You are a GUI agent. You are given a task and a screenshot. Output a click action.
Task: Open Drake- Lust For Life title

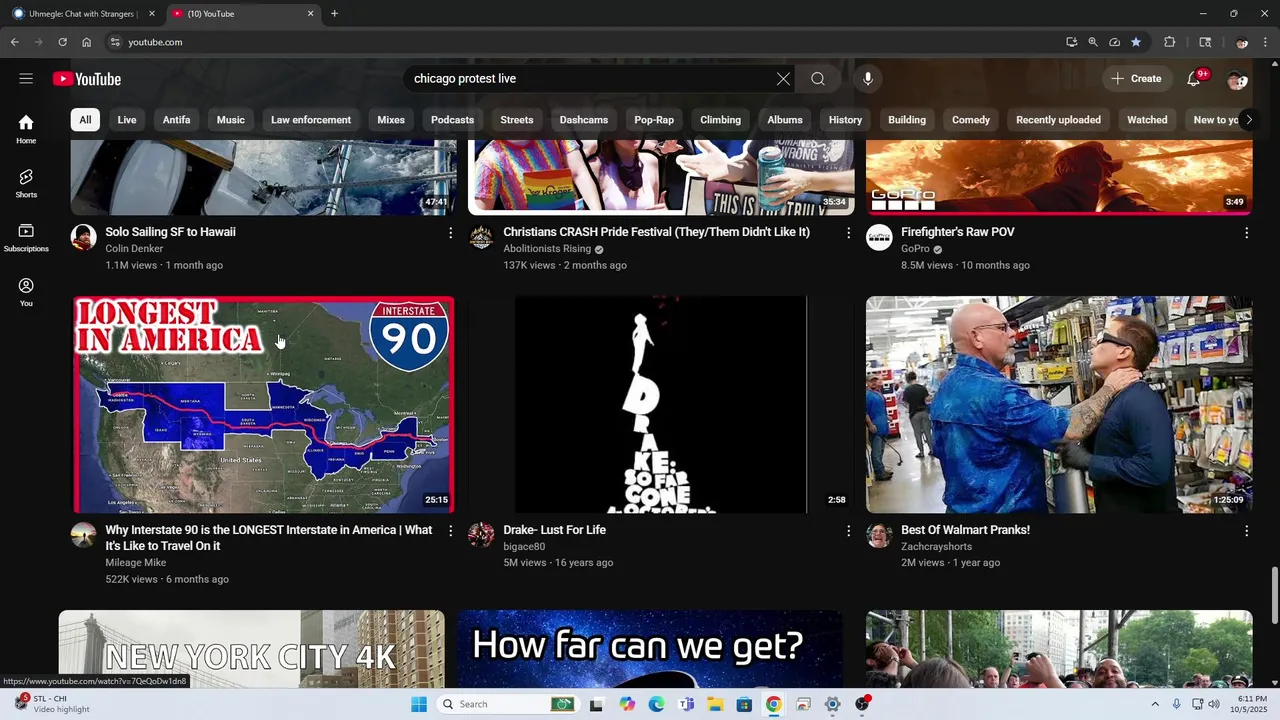554,530
